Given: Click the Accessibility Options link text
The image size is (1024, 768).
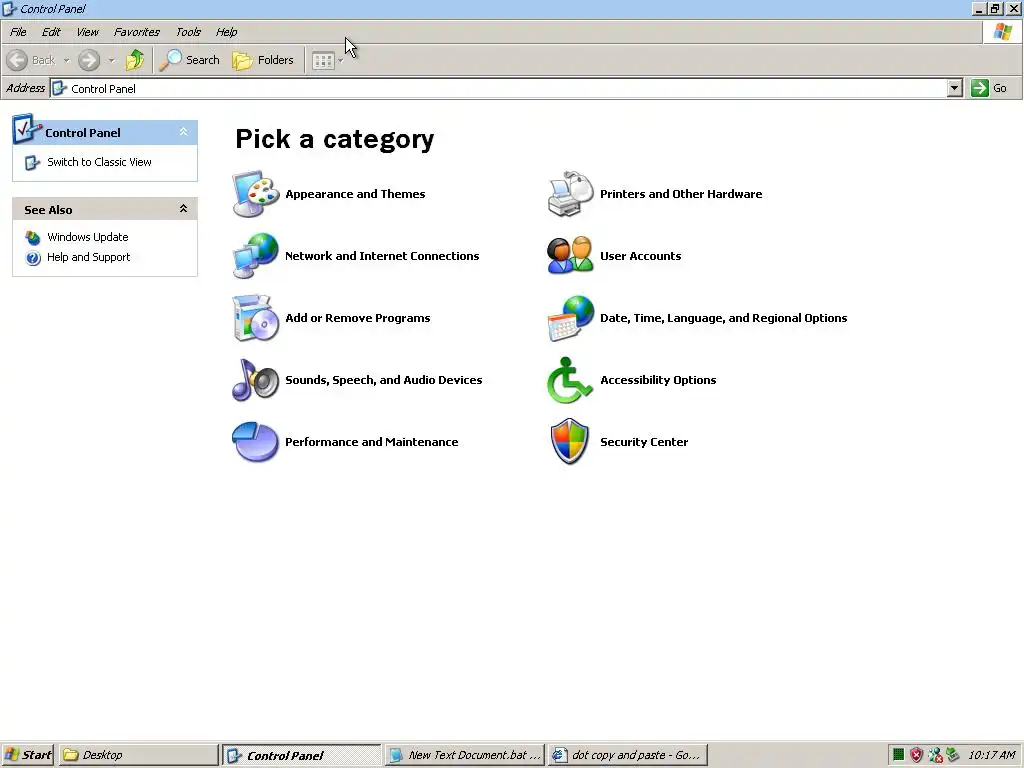Looking at the screenshot, I should click(x=658, y=380).
